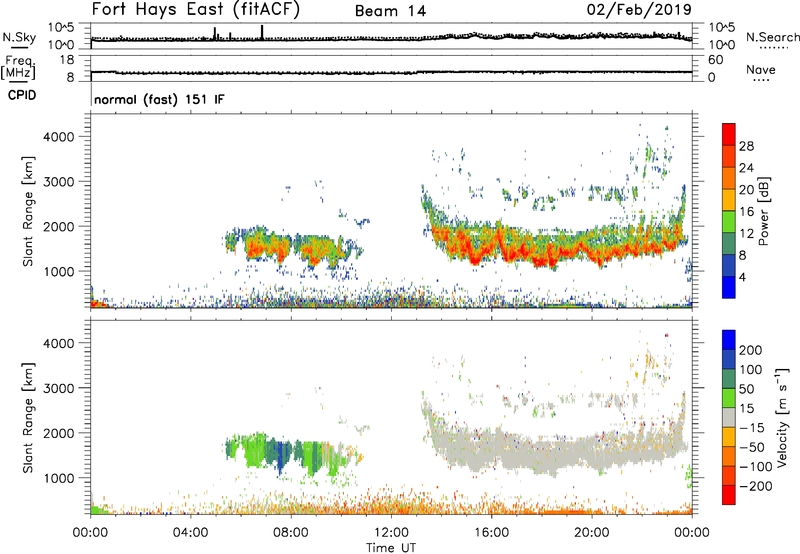Screen dimensions: 800x554
Task: Click the 'Fort Hays East (fitACF)' title text
Action: coord(195,10)
